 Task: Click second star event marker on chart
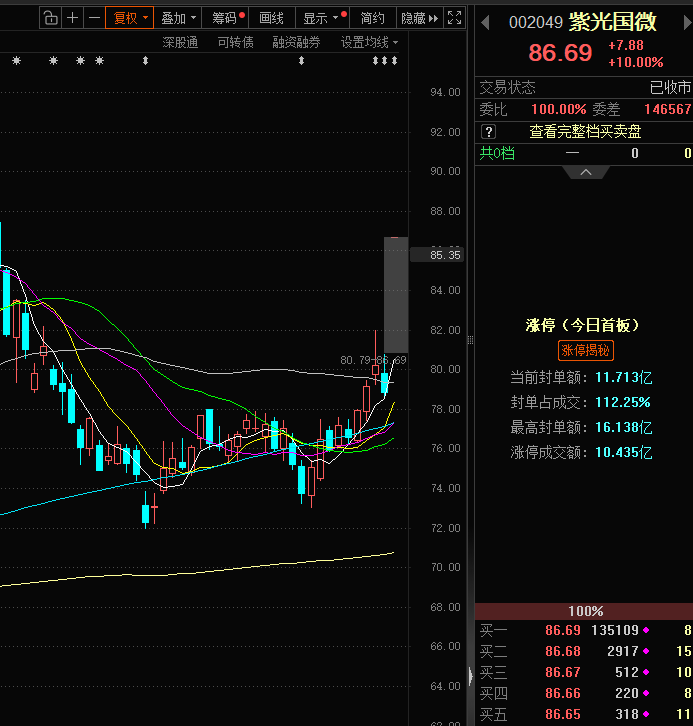tap(54, 61)
